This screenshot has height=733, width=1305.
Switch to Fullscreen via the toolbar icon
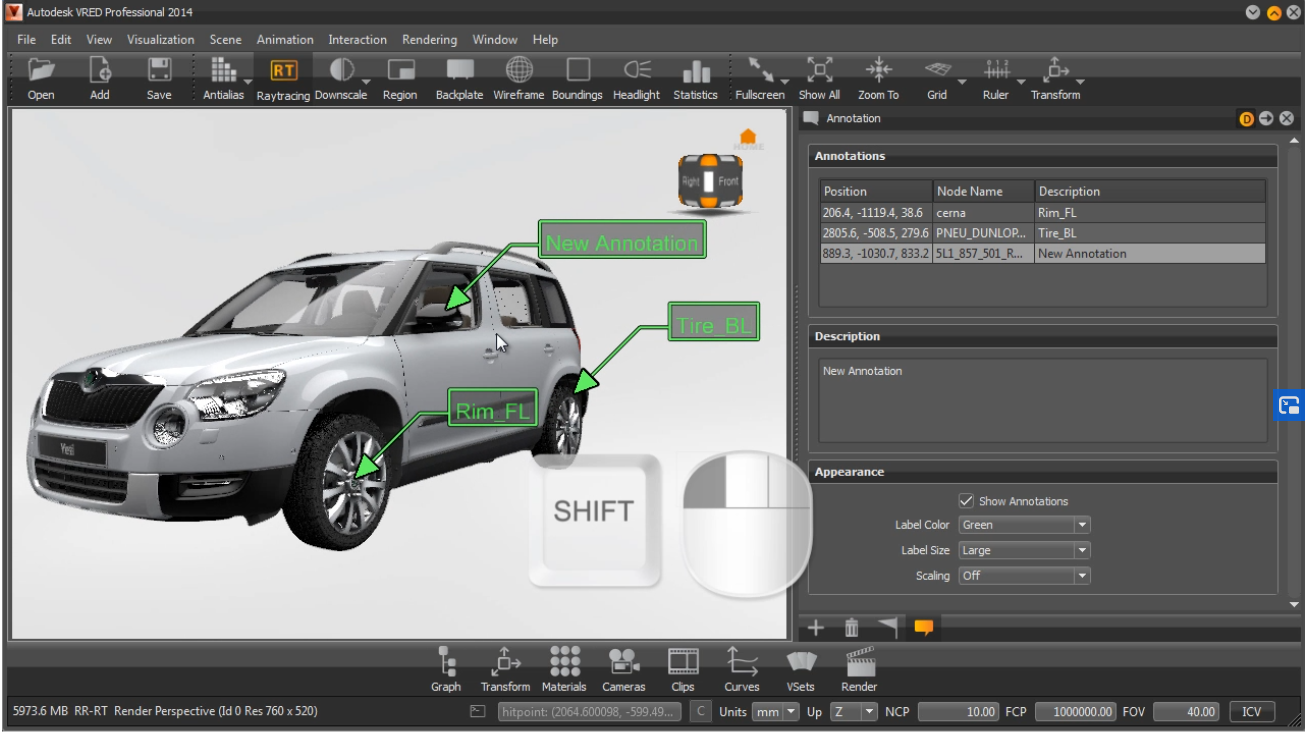point(760,70)
